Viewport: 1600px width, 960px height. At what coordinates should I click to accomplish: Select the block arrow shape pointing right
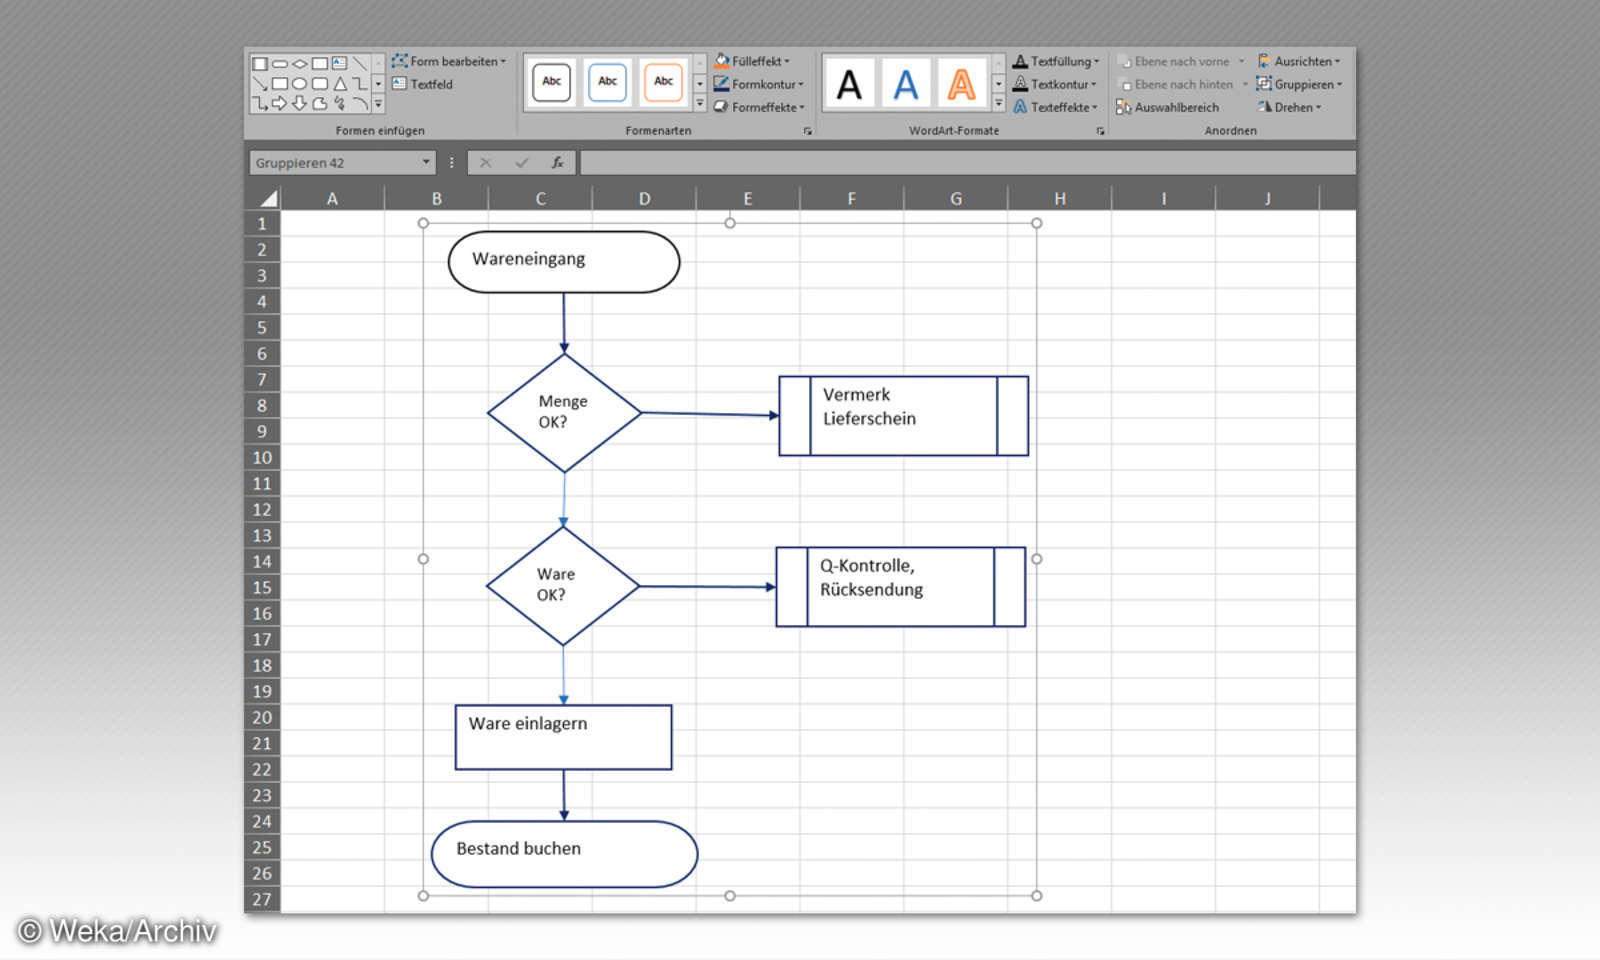[279, 104]
